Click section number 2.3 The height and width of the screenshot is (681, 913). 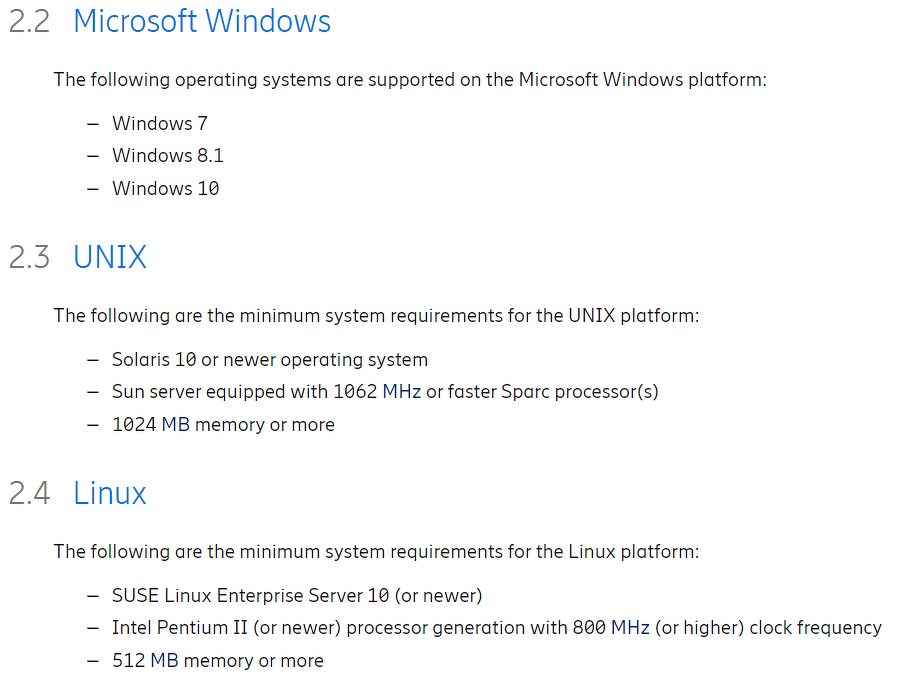(29, 257)
